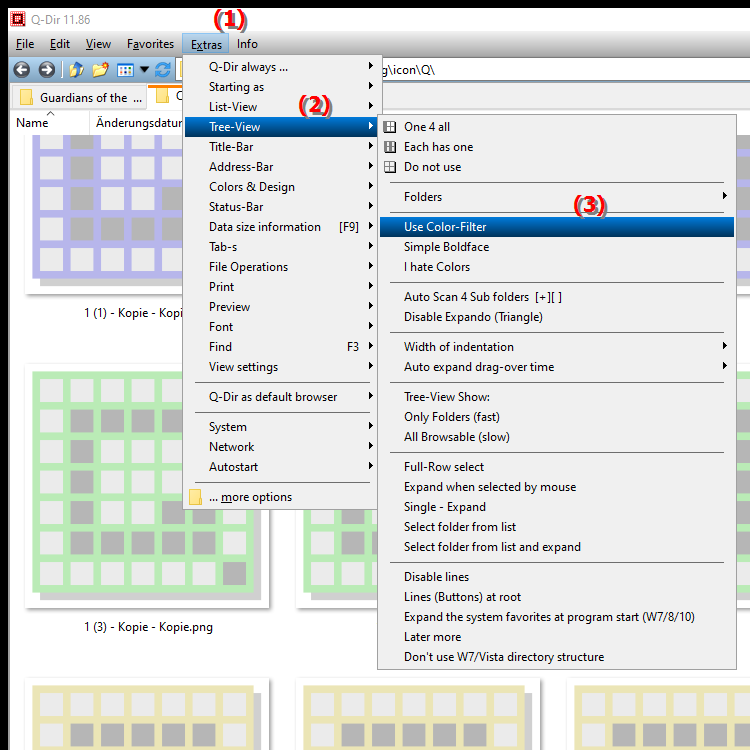Click the Forward navigation arrow icon
The width and height of the screenshot is (750, 750).
46,70
